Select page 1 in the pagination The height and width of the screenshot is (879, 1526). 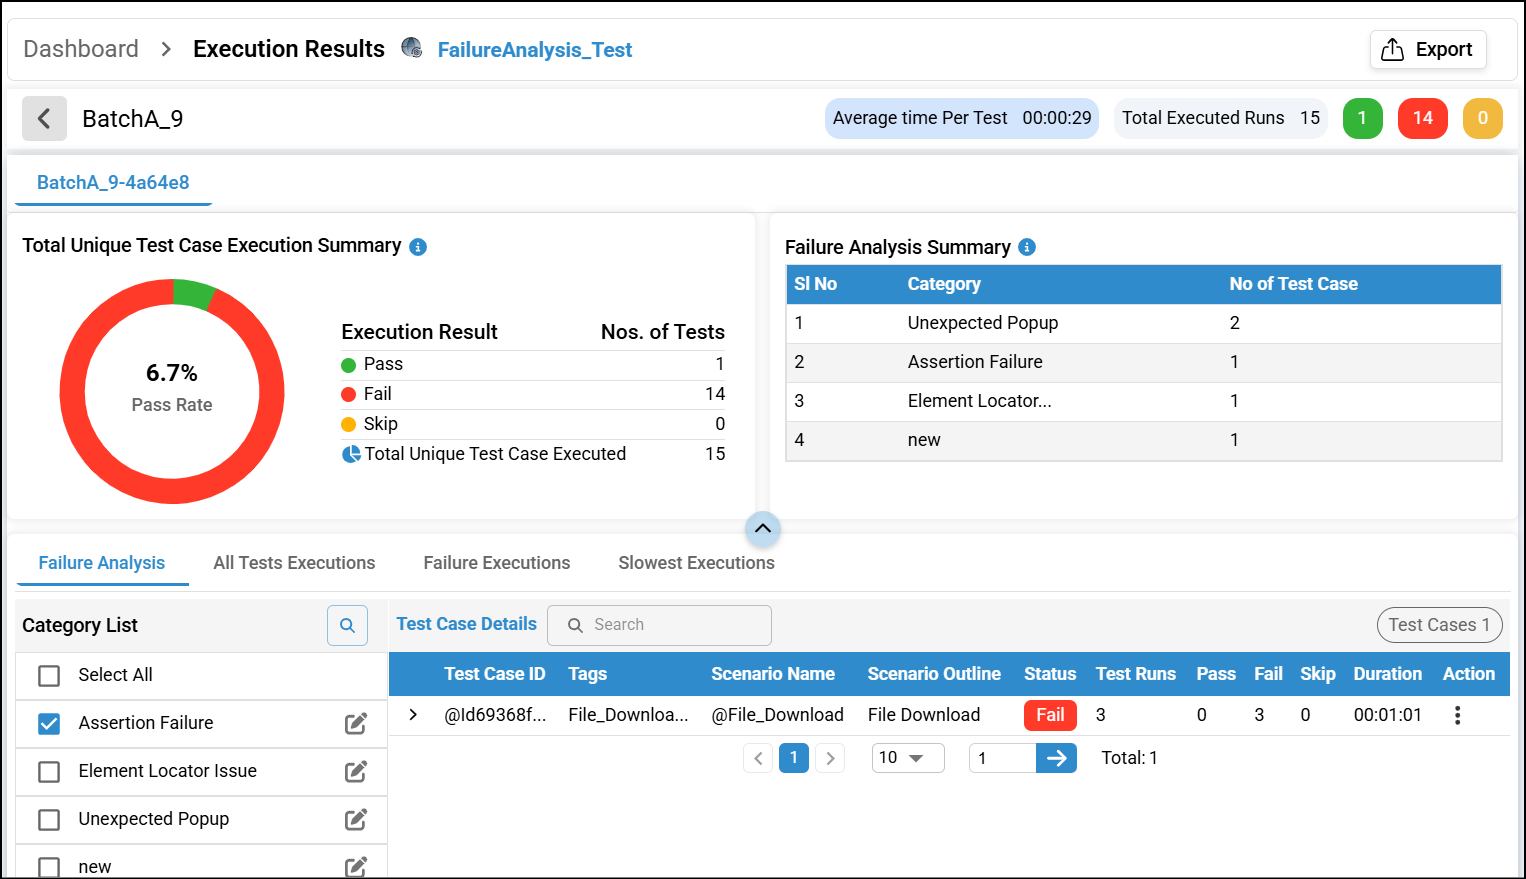point(794,758)
